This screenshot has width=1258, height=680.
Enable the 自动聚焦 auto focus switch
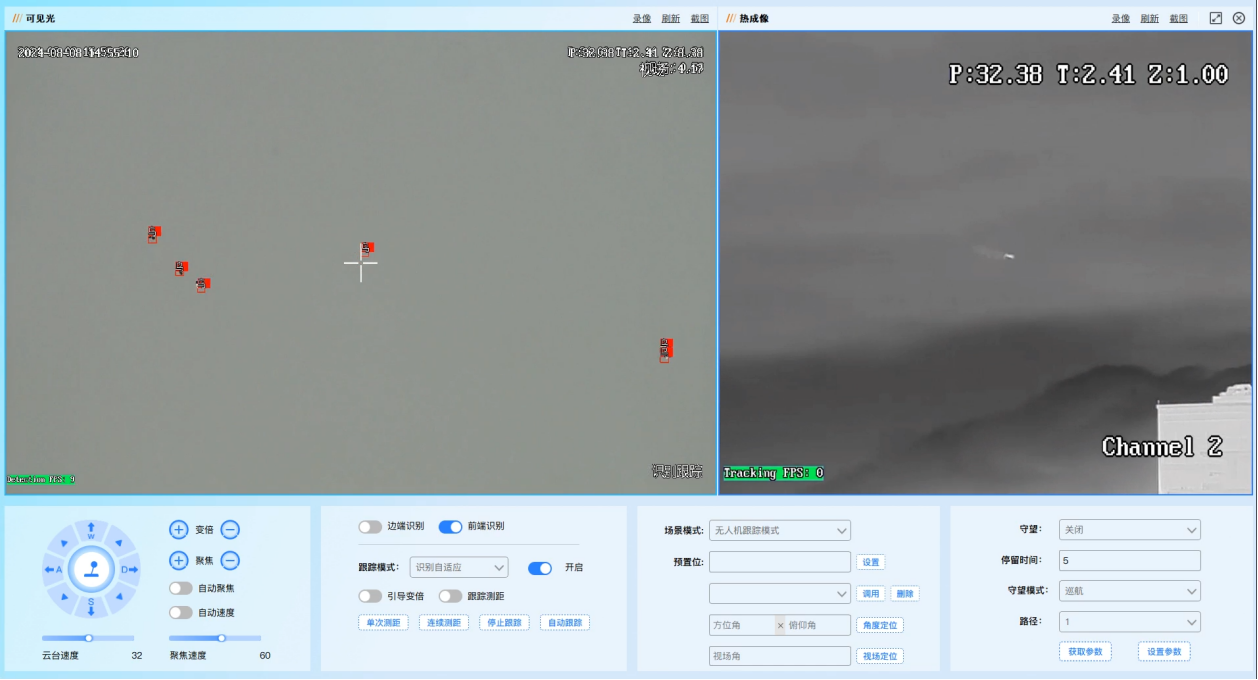181,588
